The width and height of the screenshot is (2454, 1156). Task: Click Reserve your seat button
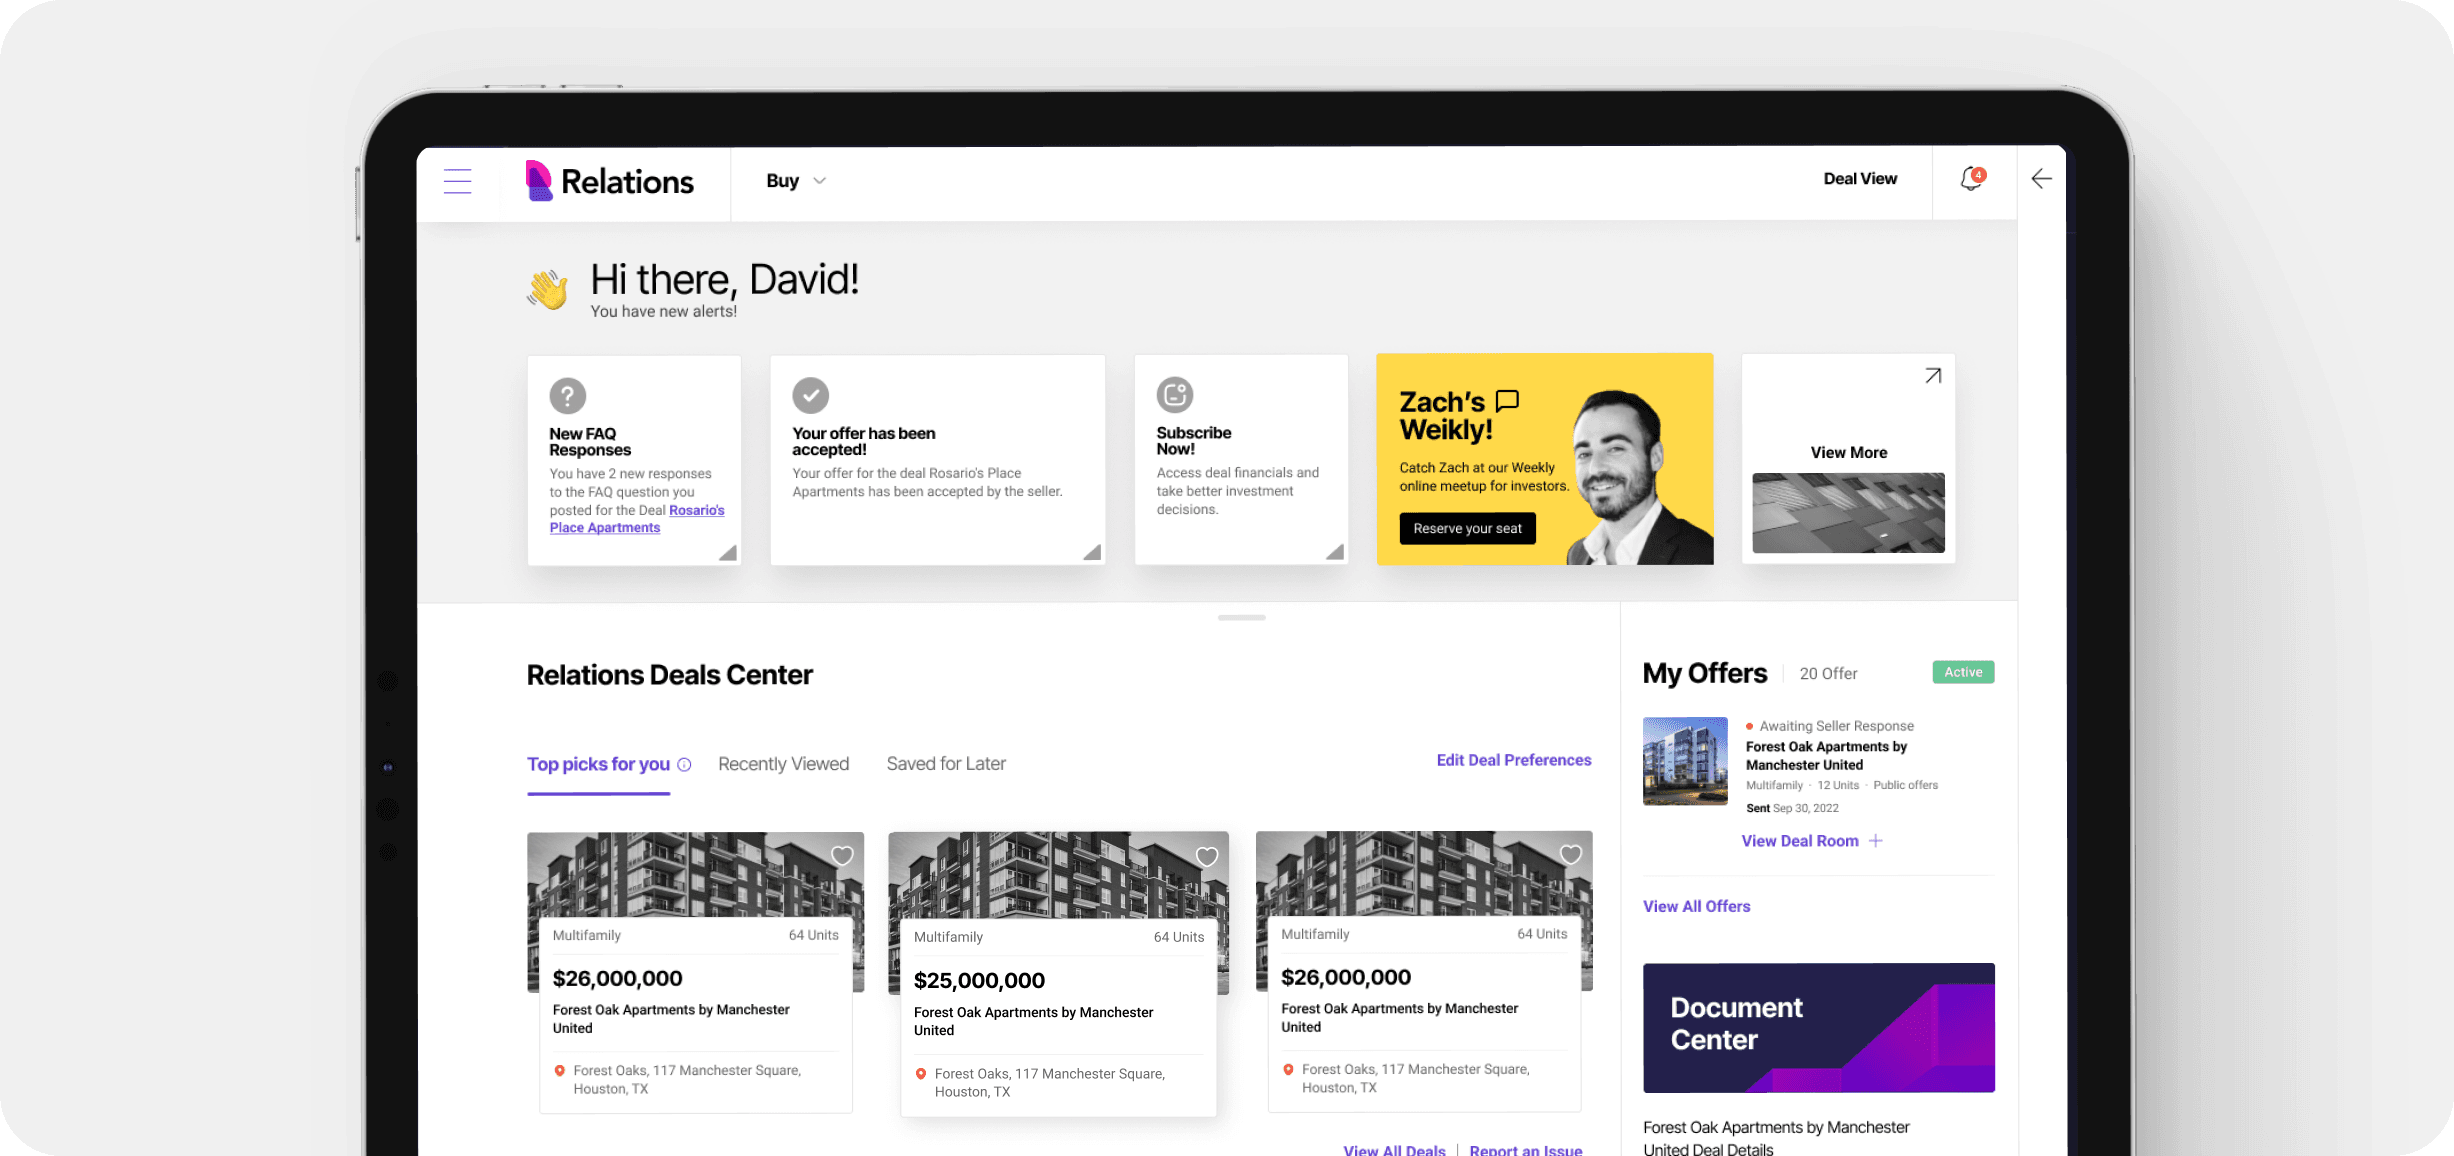click(x=1467, y=529)
